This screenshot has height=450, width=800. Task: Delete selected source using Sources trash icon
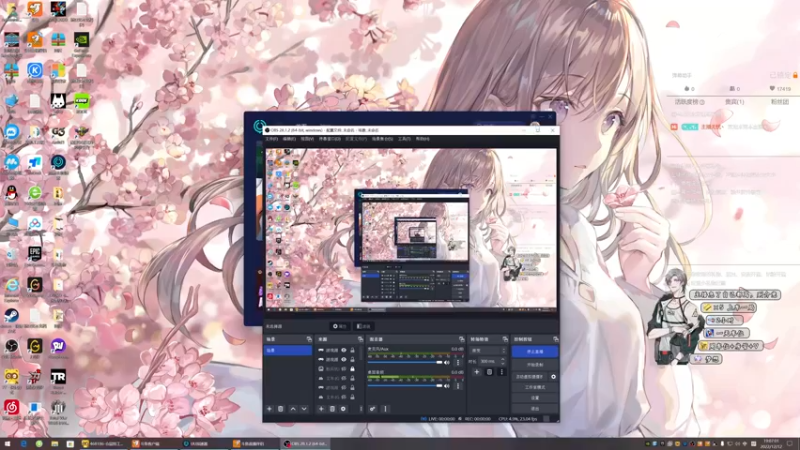coord(332,409)
